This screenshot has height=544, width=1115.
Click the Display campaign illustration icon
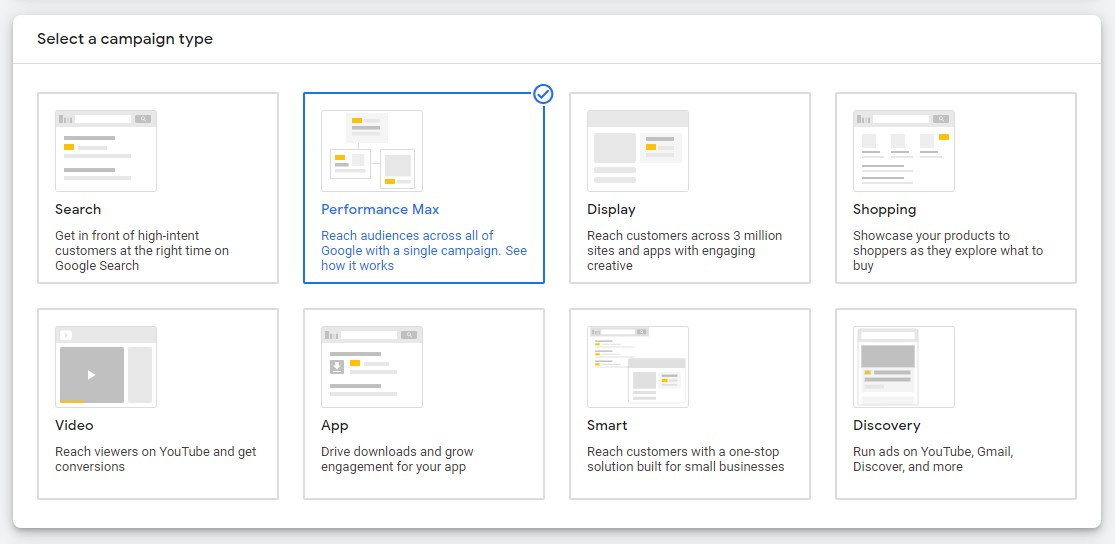[x=638, y=151]
